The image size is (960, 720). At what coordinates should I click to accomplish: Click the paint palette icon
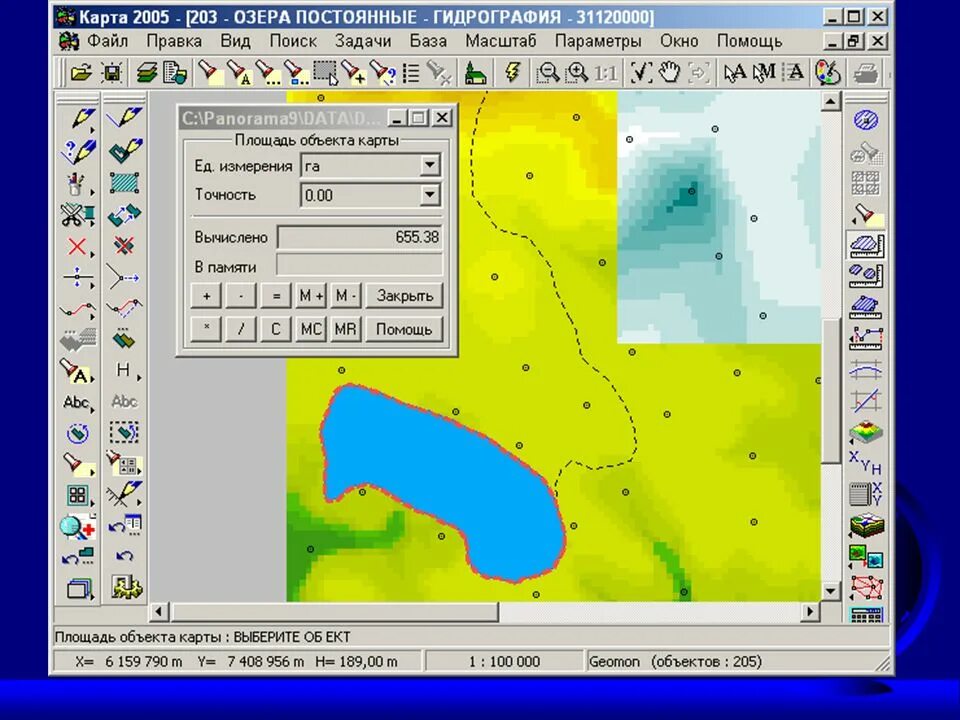828,73
